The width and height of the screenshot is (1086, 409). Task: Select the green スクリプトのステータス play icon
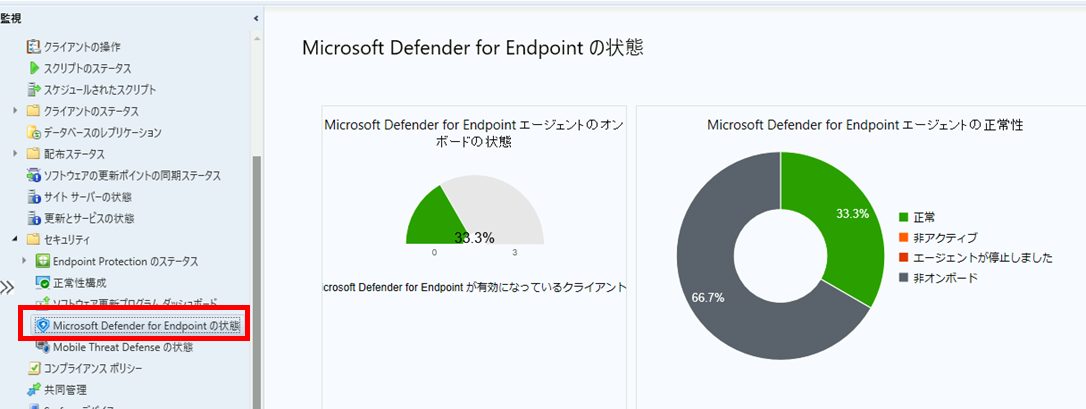34,69
